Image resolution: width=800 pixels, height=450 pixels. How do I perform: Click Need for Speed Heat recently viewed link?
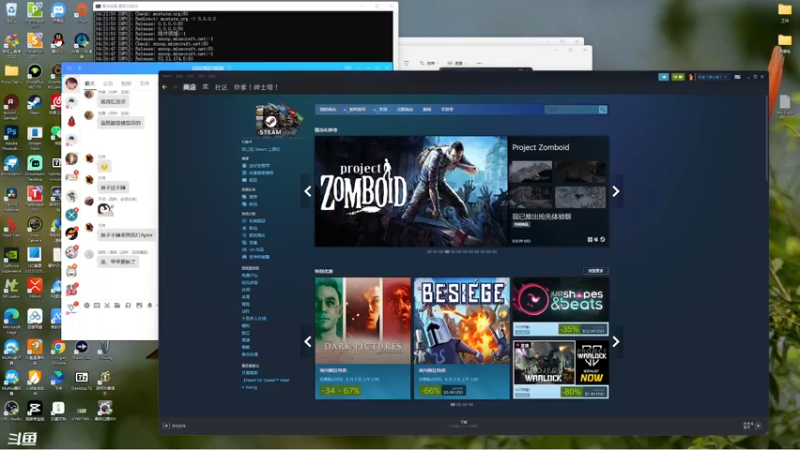(266, 380)
